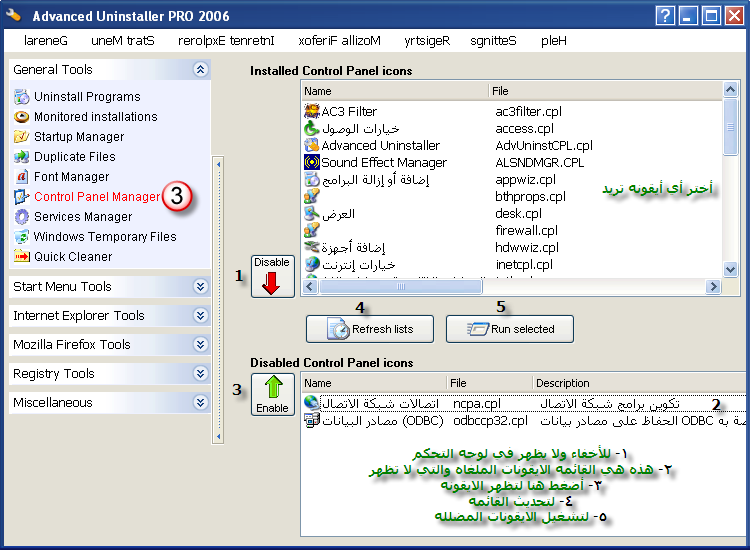Screen dimensions: 750x550
Task: Select the AdvUninstCPL.cpl file entry
Action: (x=544, y=145)
